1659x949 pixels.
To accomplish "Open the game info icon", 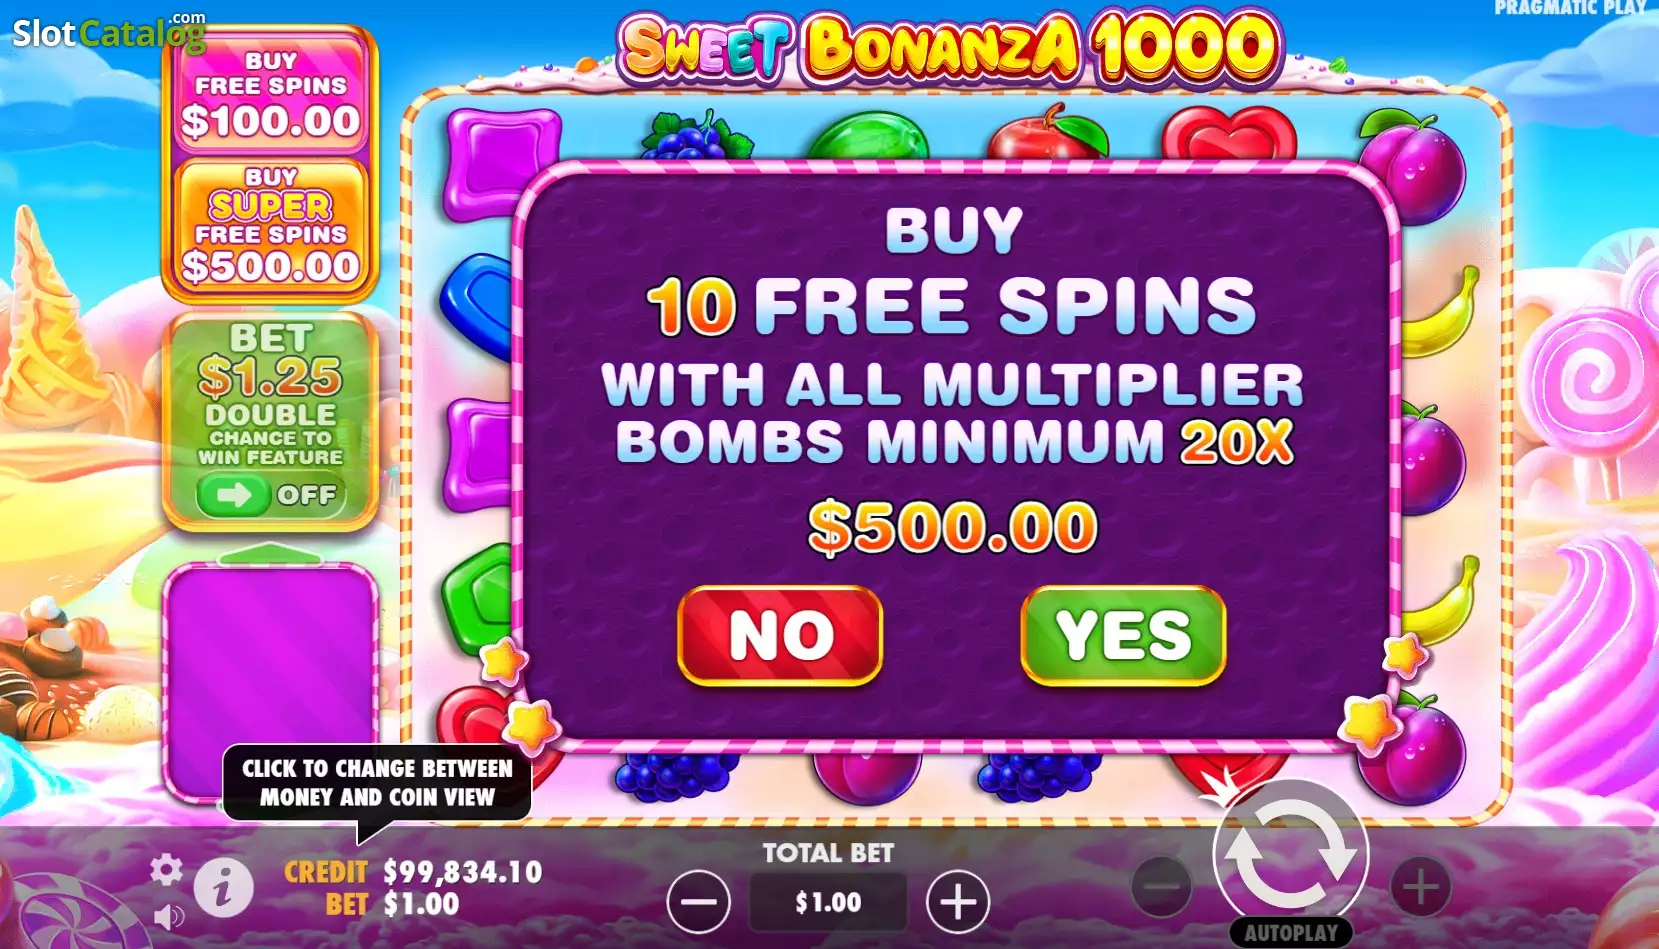I will [x=223, y=886].
